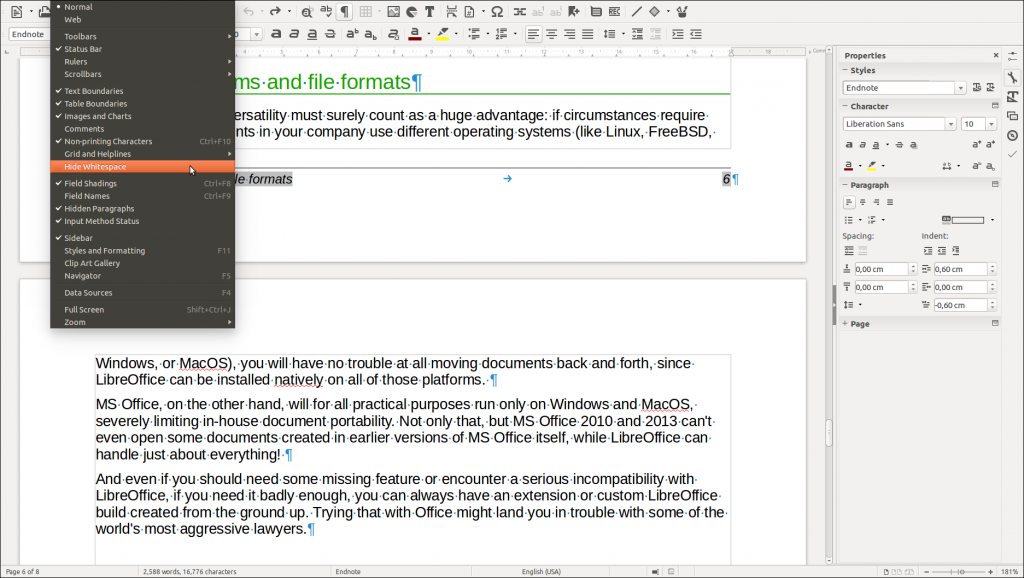Open the Liberation Sans font name dropdown
Screen dimensions: 1024x578
coord(950,124)
